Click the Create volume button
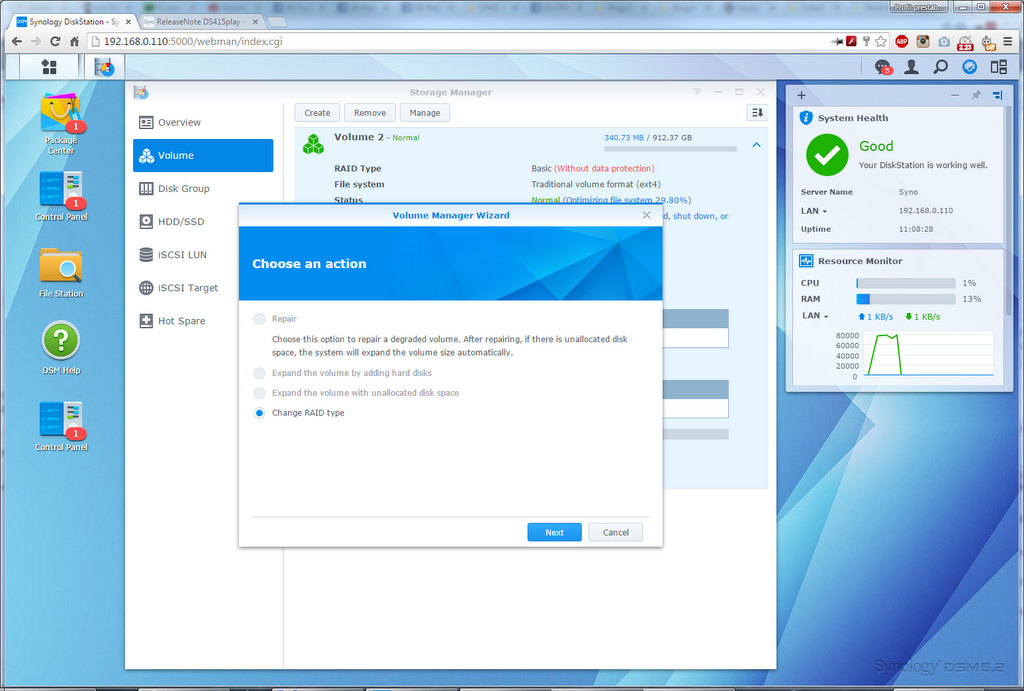1024x691 pixels. pyautogui.click(x=317, y=113)
